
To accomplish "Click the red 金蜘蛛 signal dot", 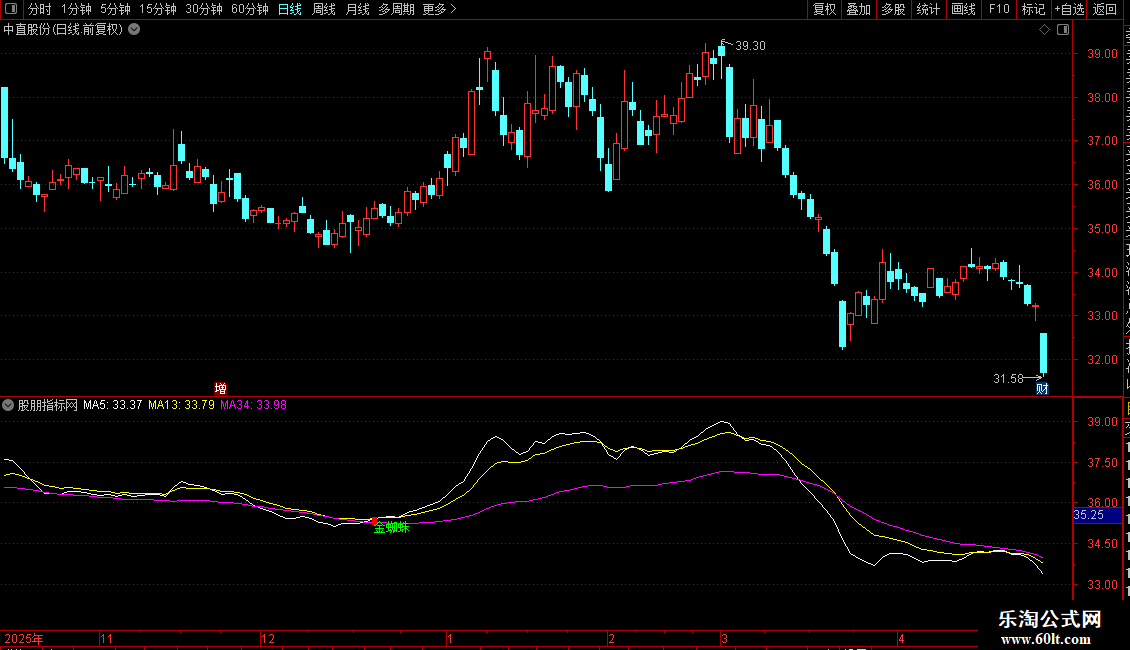I will (x=374, y=521).
